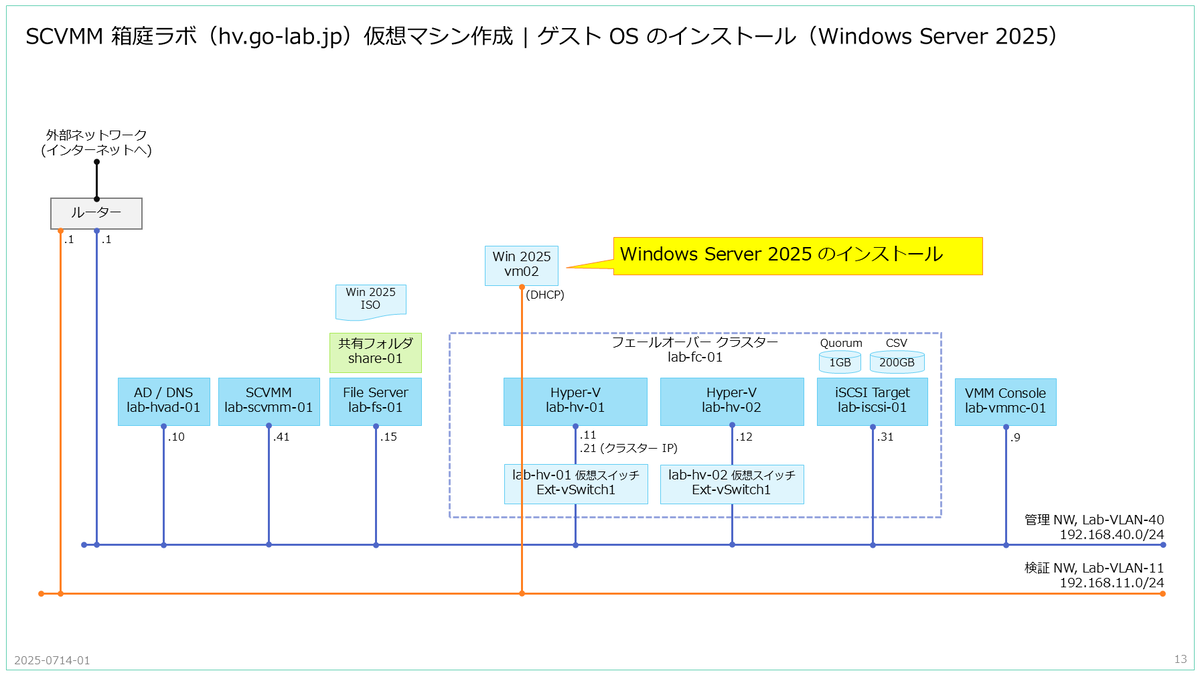Click the 外部ネットワーク label
This screenshot has height=675, width=1200.
(x=96, y=142)
